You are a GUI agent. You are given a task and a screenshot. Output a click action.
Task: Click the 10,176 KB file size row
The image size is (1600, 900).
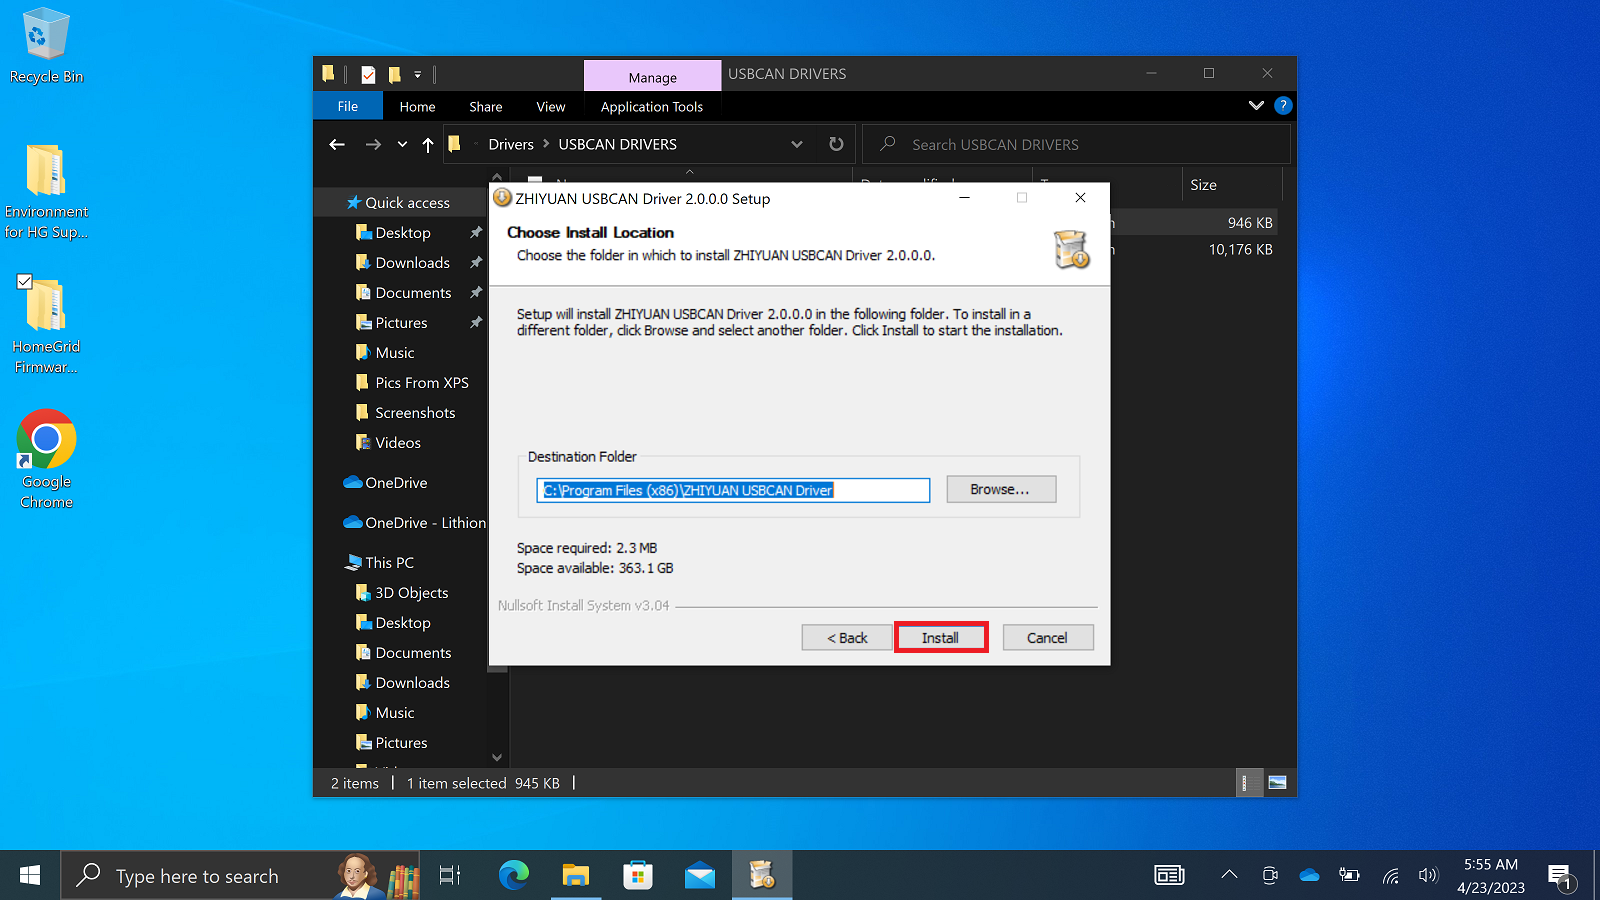pos(1241,249)
